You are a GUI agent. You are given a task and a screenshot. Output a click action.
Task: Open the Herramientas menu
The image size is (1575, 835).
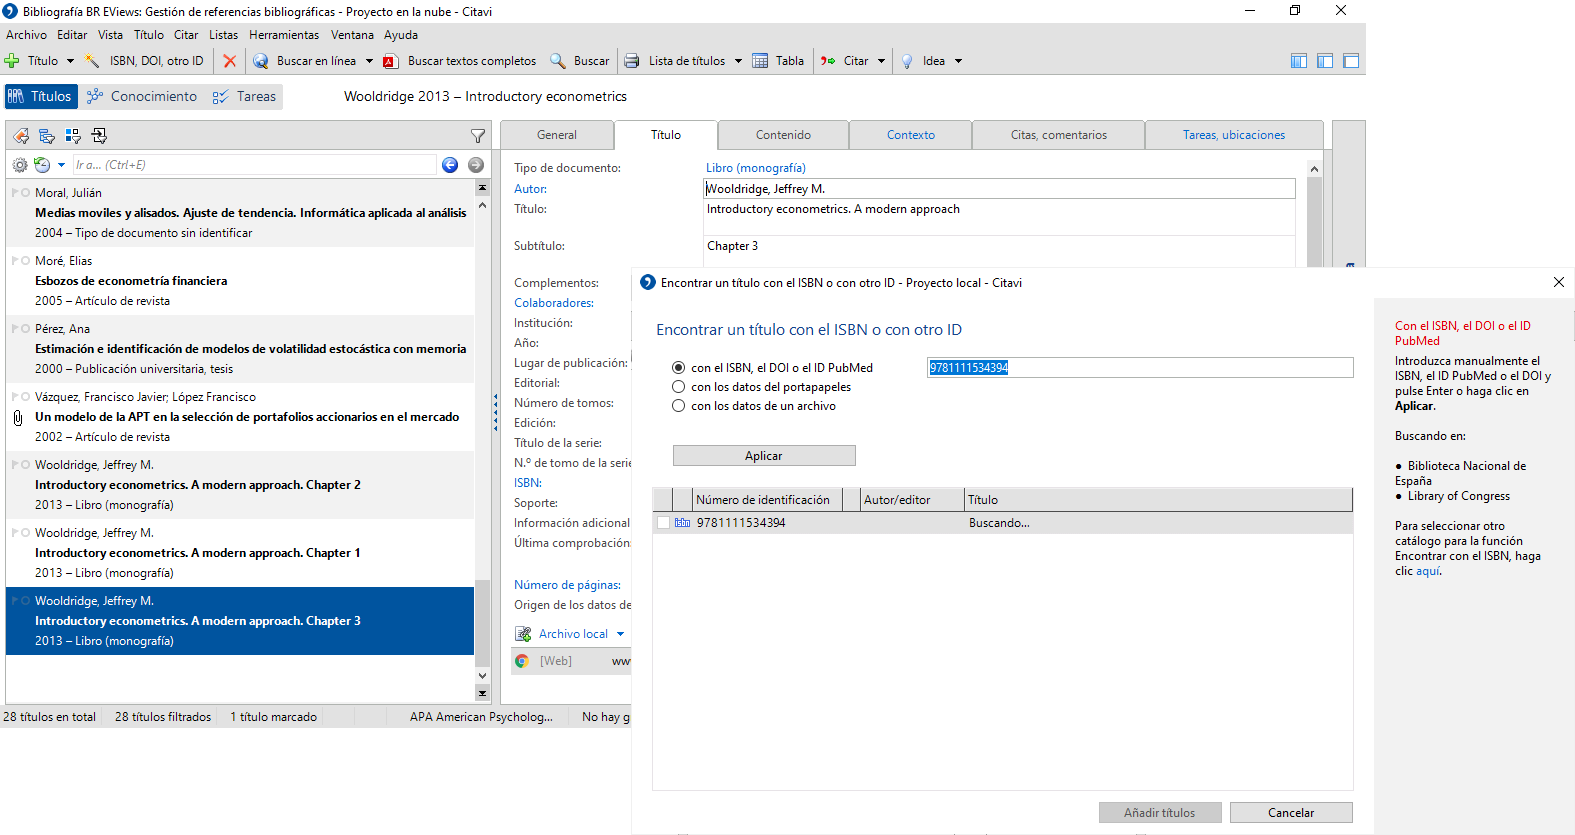click(x=284, y=35)
